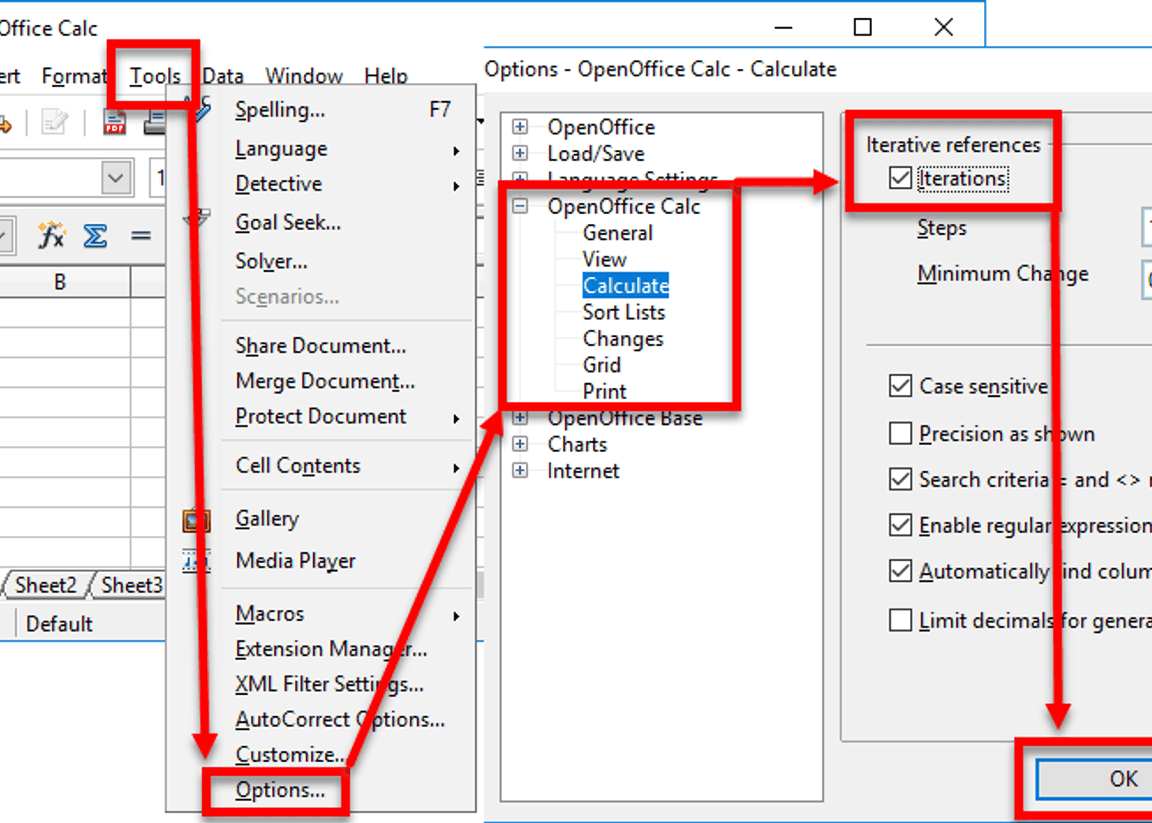Screen dimensions: 1152x823
Task: Click the Edit File toolbar icon
Action: tap(54, 122)
